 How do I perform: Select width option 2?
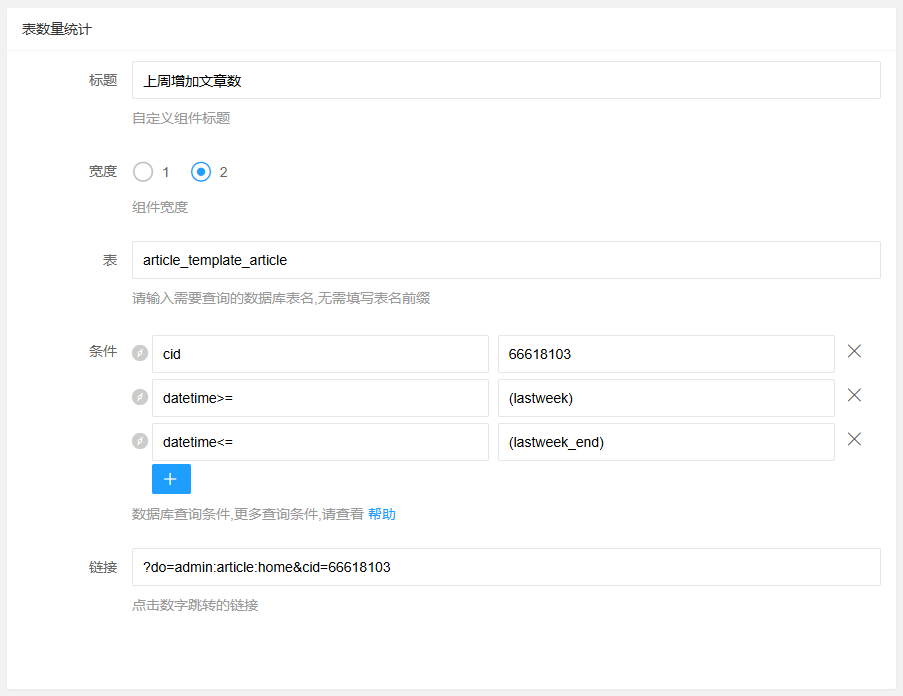201,172
